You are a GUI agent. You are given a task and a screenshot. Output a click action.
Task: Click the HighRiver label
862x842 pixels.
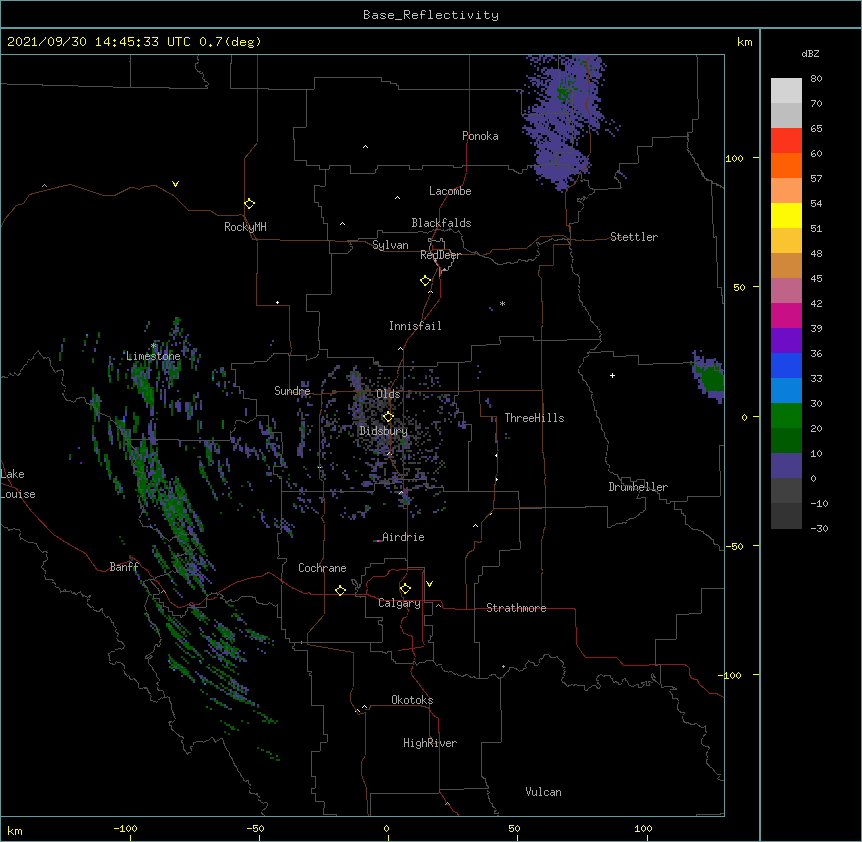430,743
